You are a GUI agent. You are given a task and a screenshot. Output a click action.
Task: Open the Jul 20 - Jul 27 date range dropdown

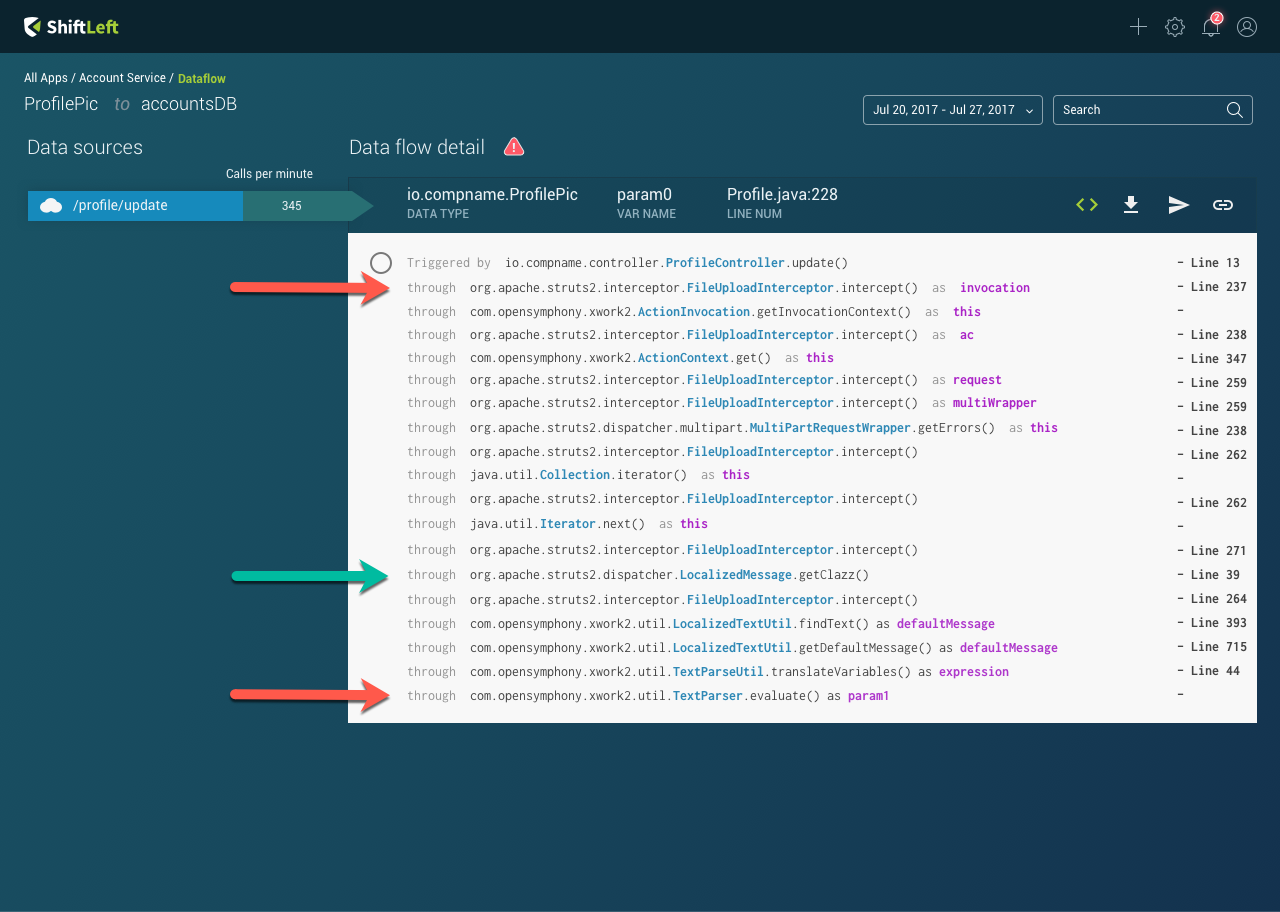click(952, 110)
